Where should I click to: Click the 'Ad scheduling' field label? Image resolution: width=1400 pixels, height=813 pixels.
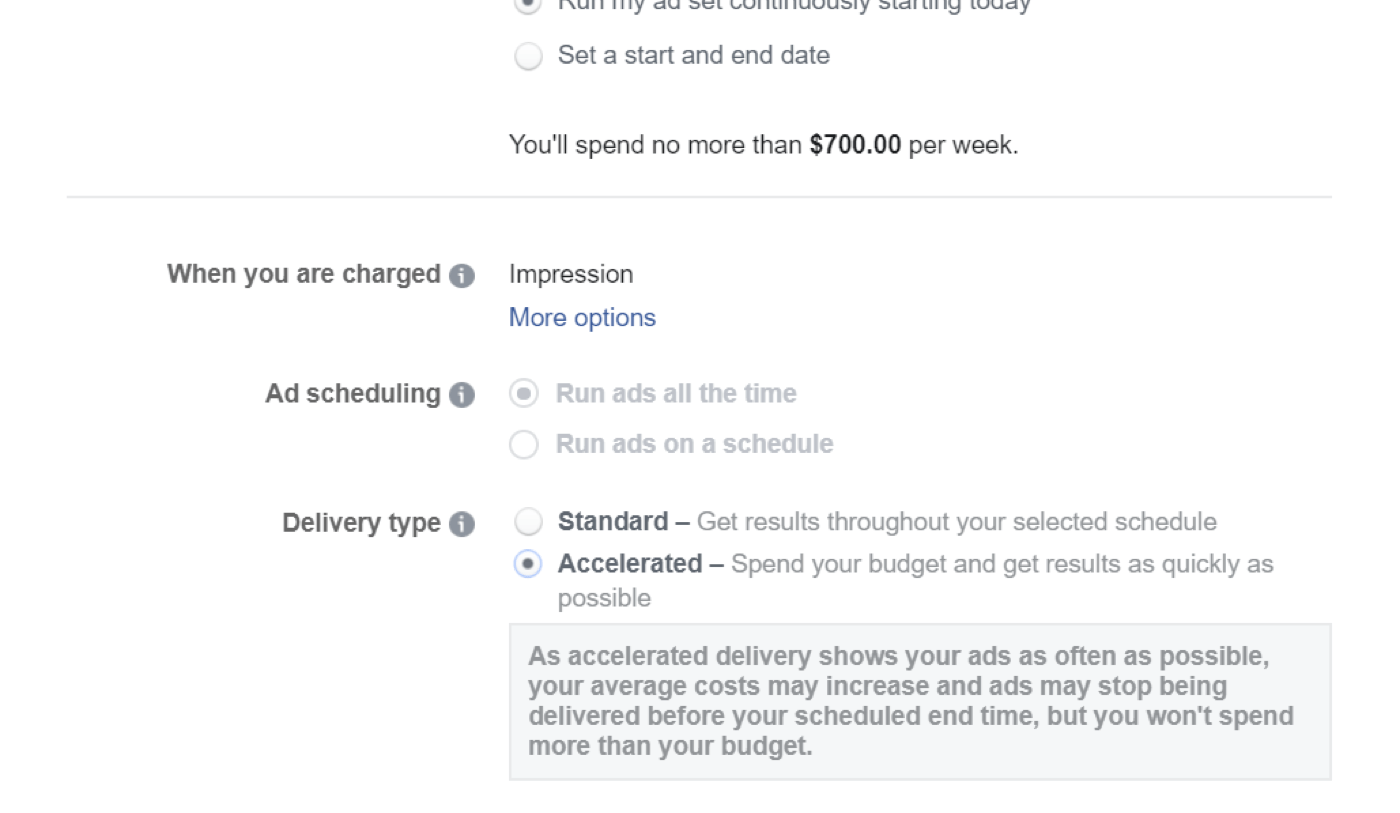coord(353,394)
